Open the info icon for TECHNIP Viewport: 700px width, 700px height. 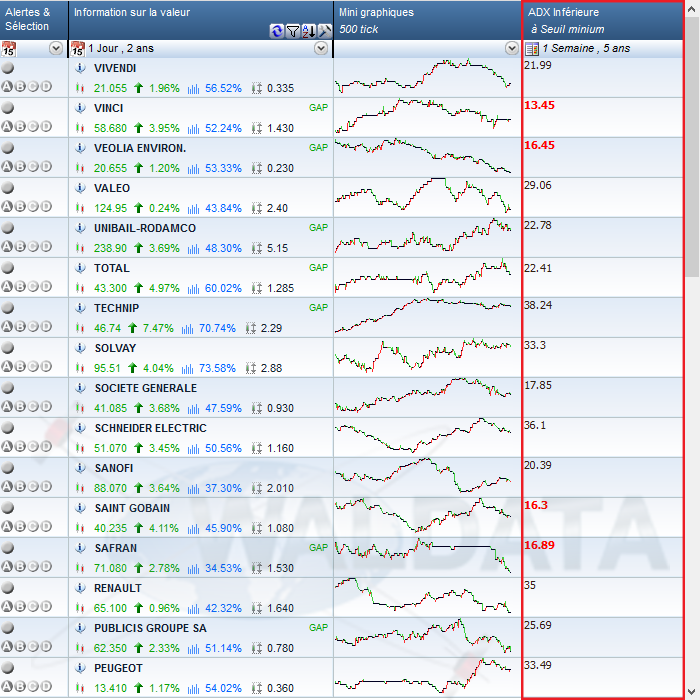pyautogui.click(x=80, y=308)
